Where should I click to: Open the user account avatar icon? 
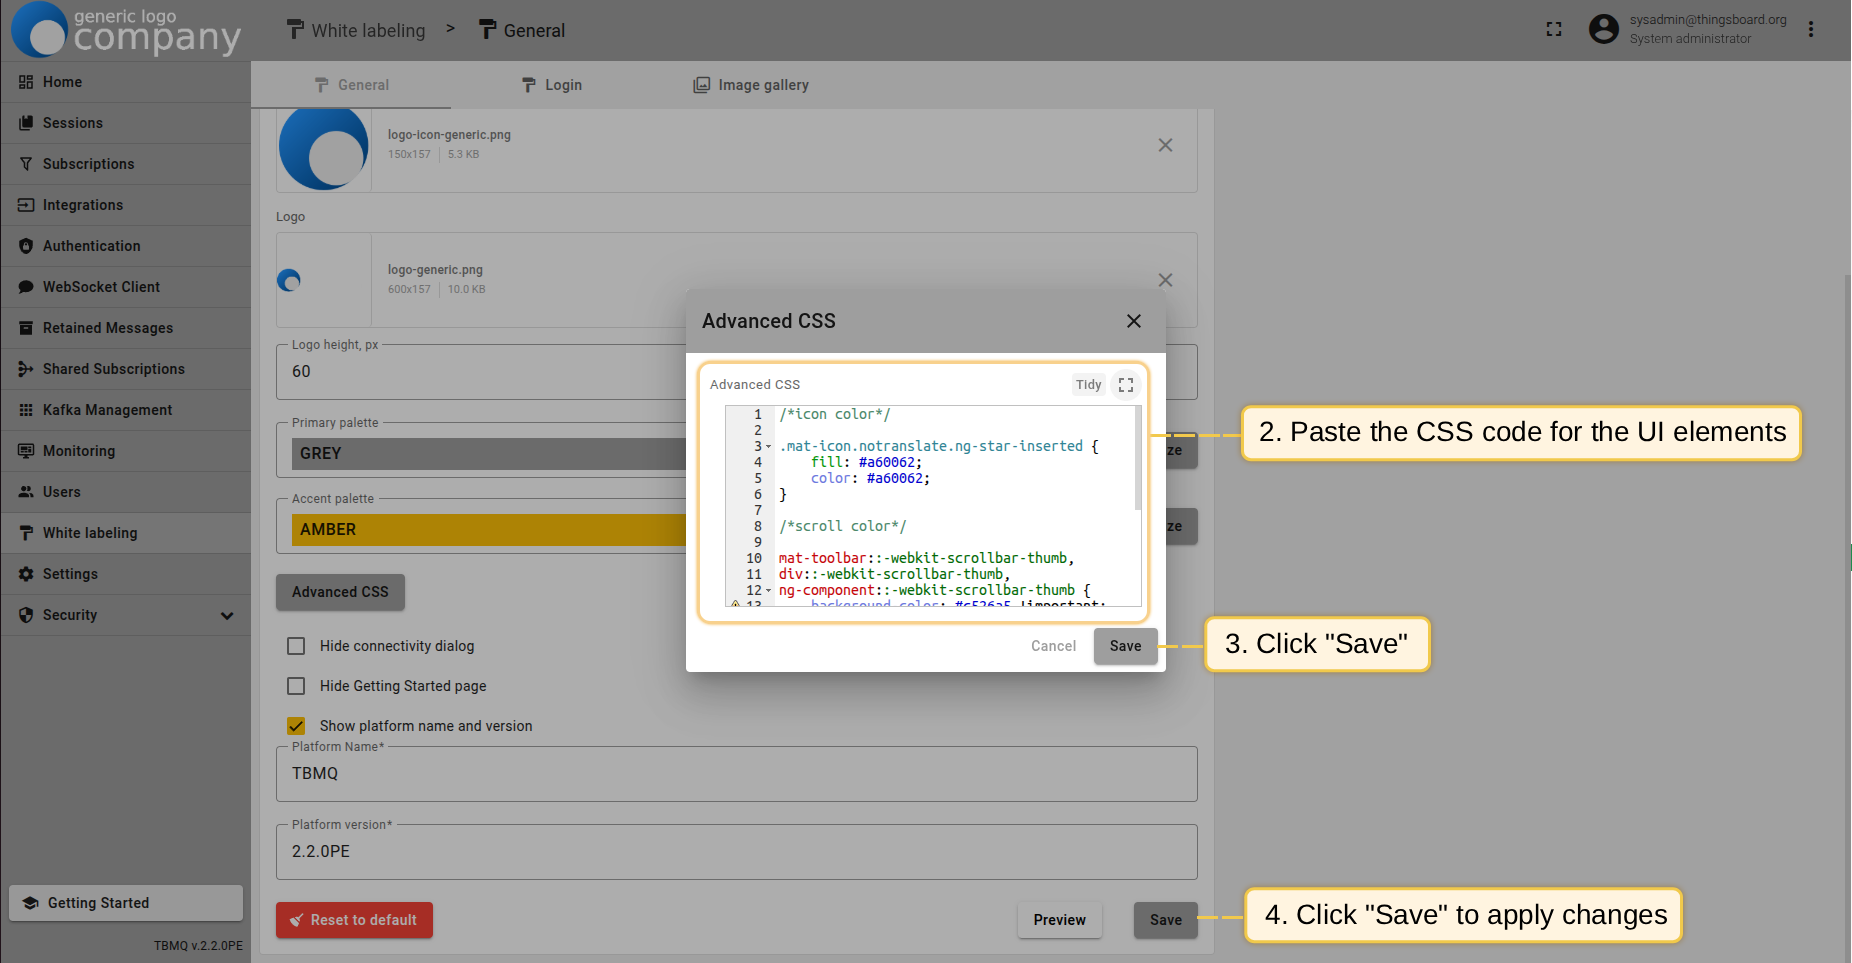point(1603,29)
